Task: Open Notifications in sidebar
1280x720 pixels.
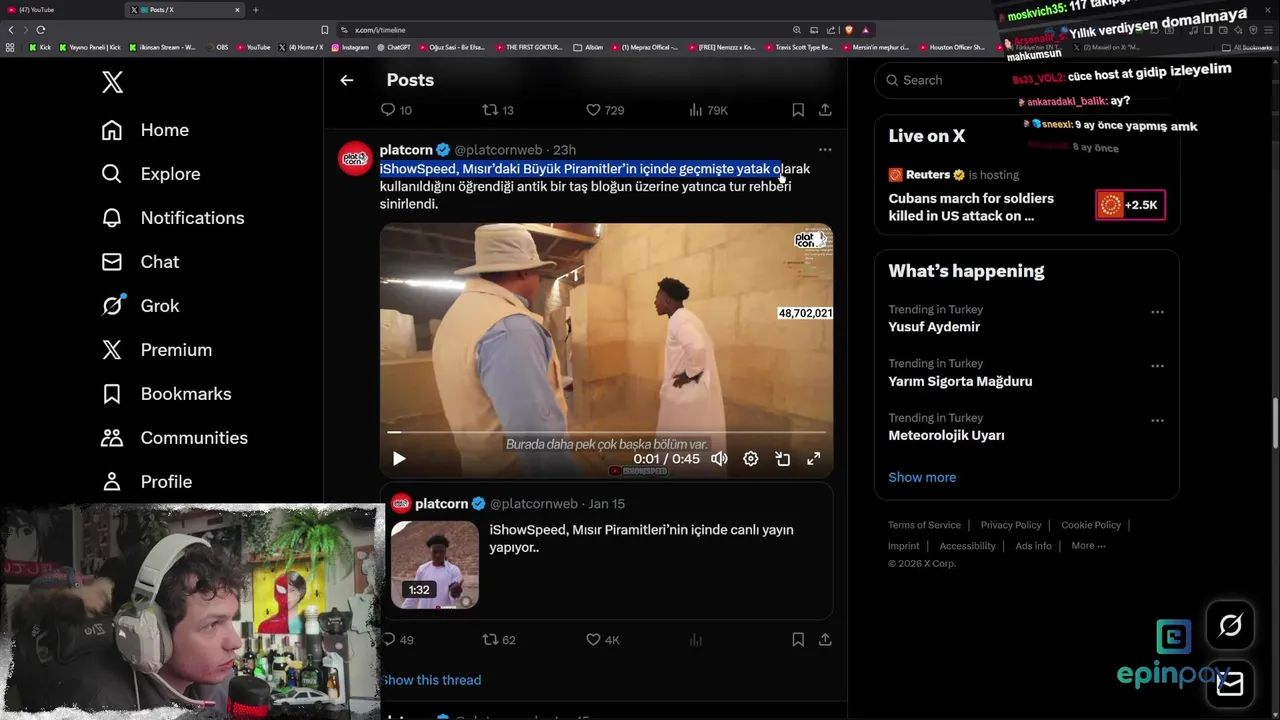Action: (173, 218)
